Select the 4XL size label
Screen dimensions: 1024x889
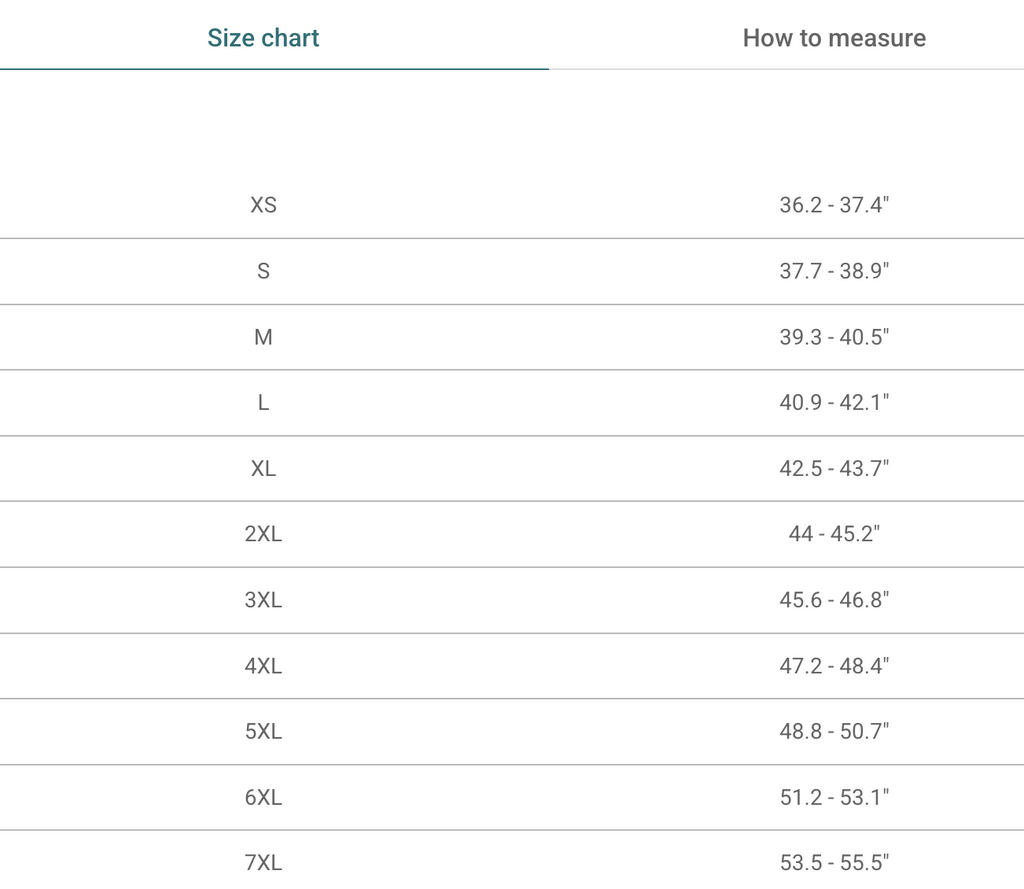(x=263, y=666)
